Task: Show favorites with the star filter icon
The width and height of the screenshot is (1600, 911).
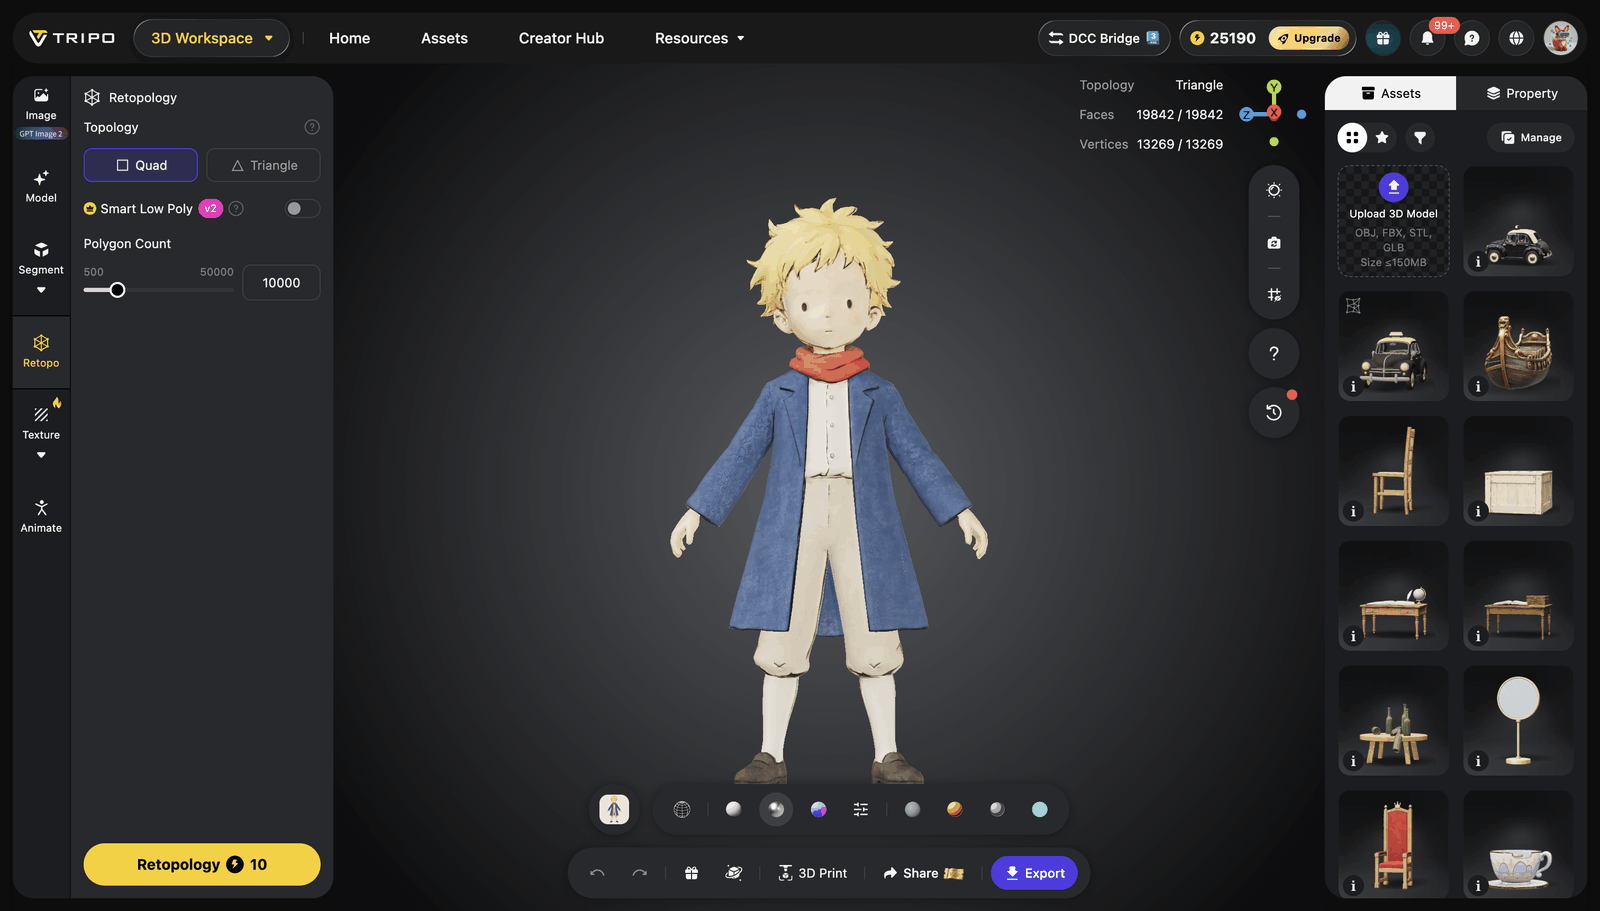Action: pyautogui.click(x=1382, y=138)
